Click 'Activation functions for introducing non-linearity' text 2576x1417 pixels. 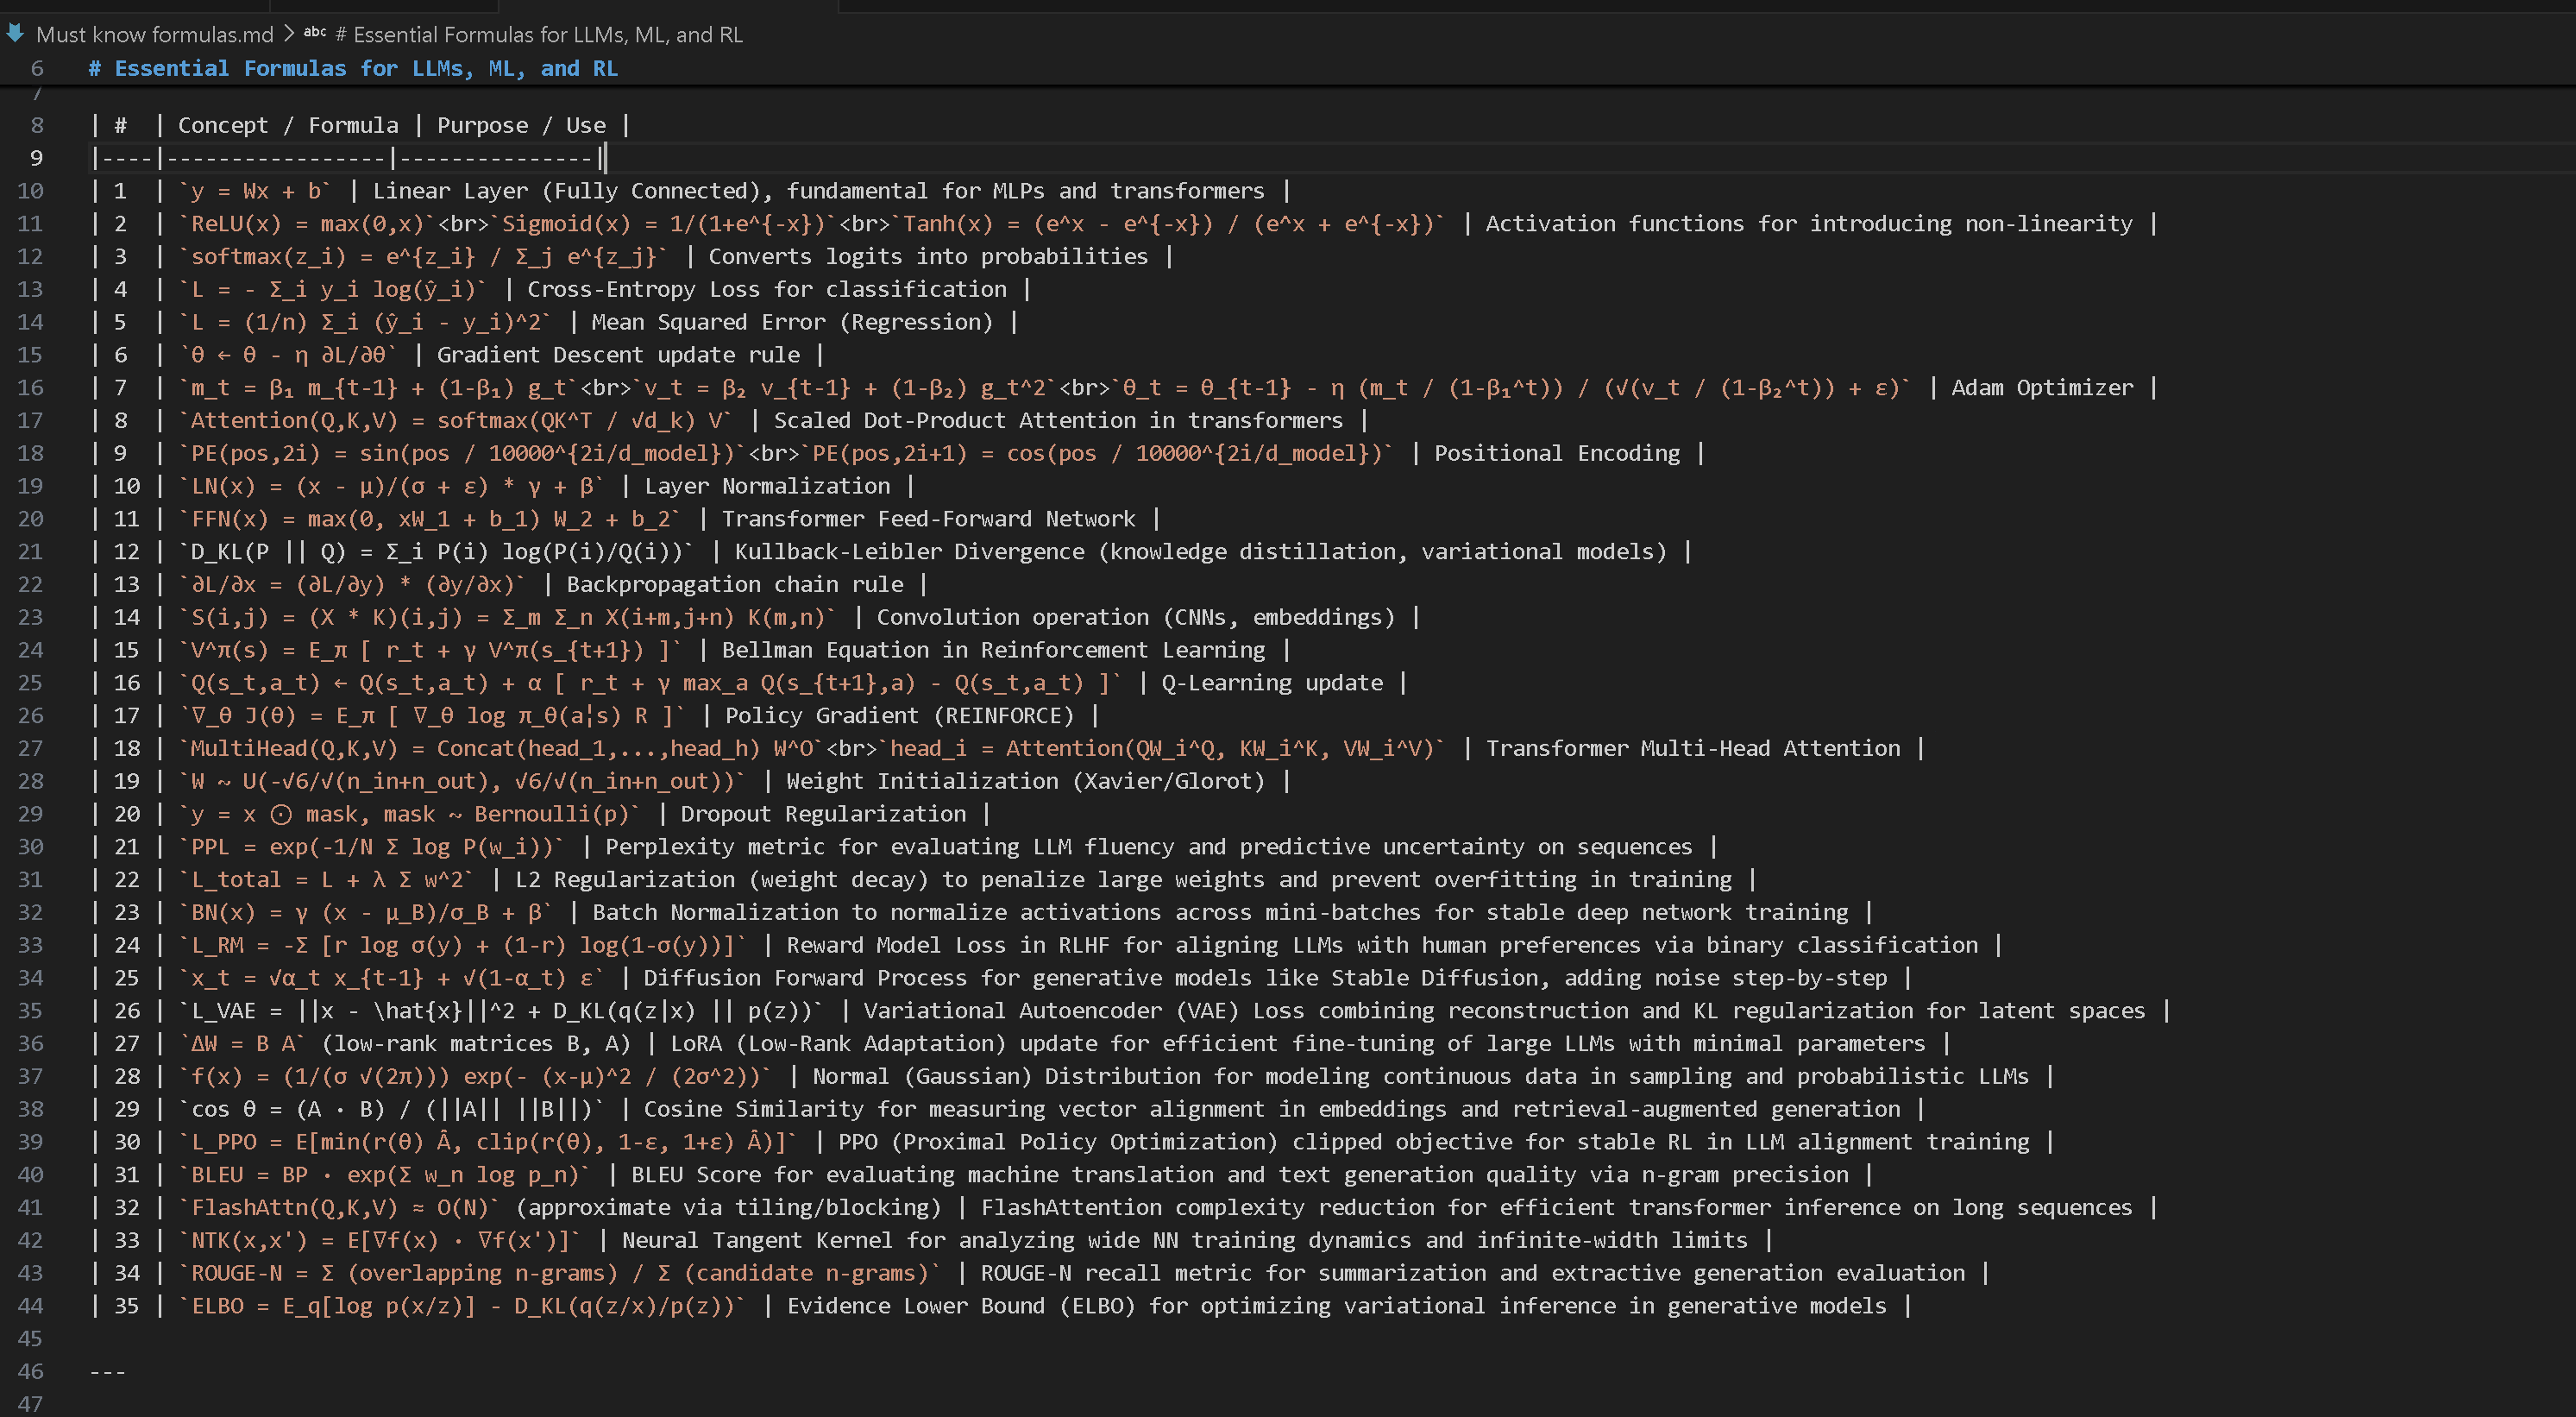(1809, 224)
